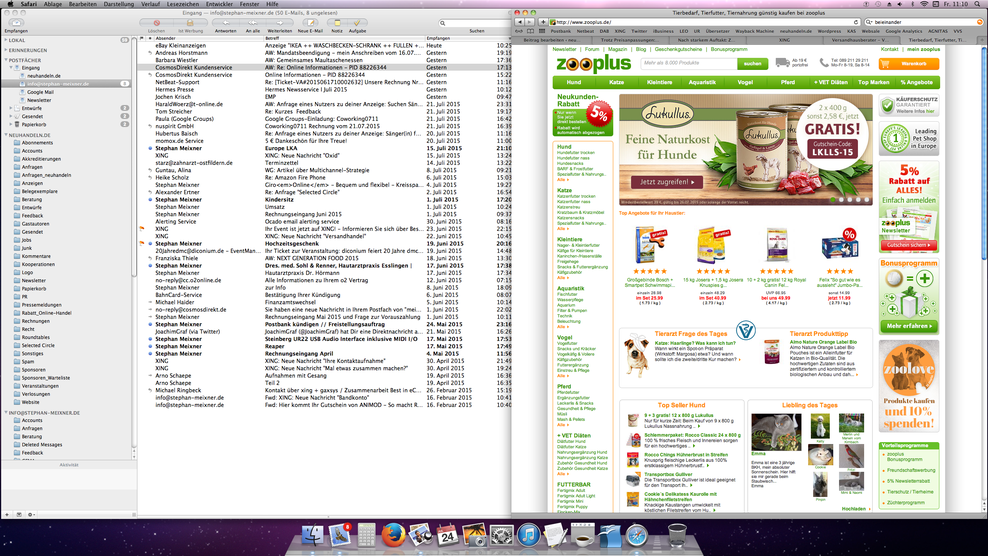Click Empfangen icon in the Mail toolbar

tap(16, 23)
